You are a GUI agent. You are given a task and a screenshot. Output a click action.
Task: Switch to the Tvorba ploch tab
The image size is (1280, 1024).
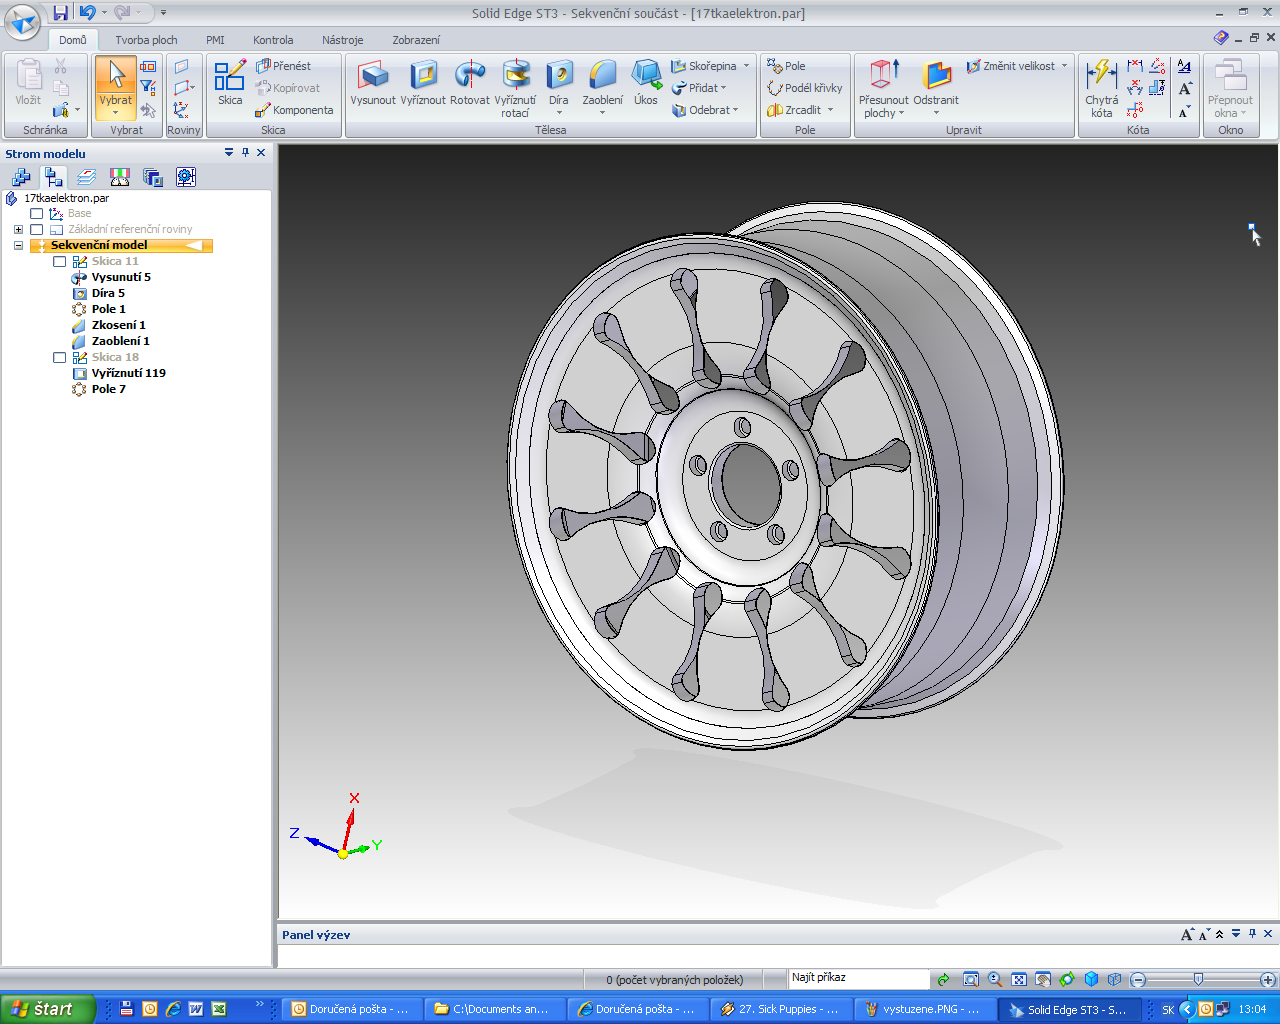point(146,40)
